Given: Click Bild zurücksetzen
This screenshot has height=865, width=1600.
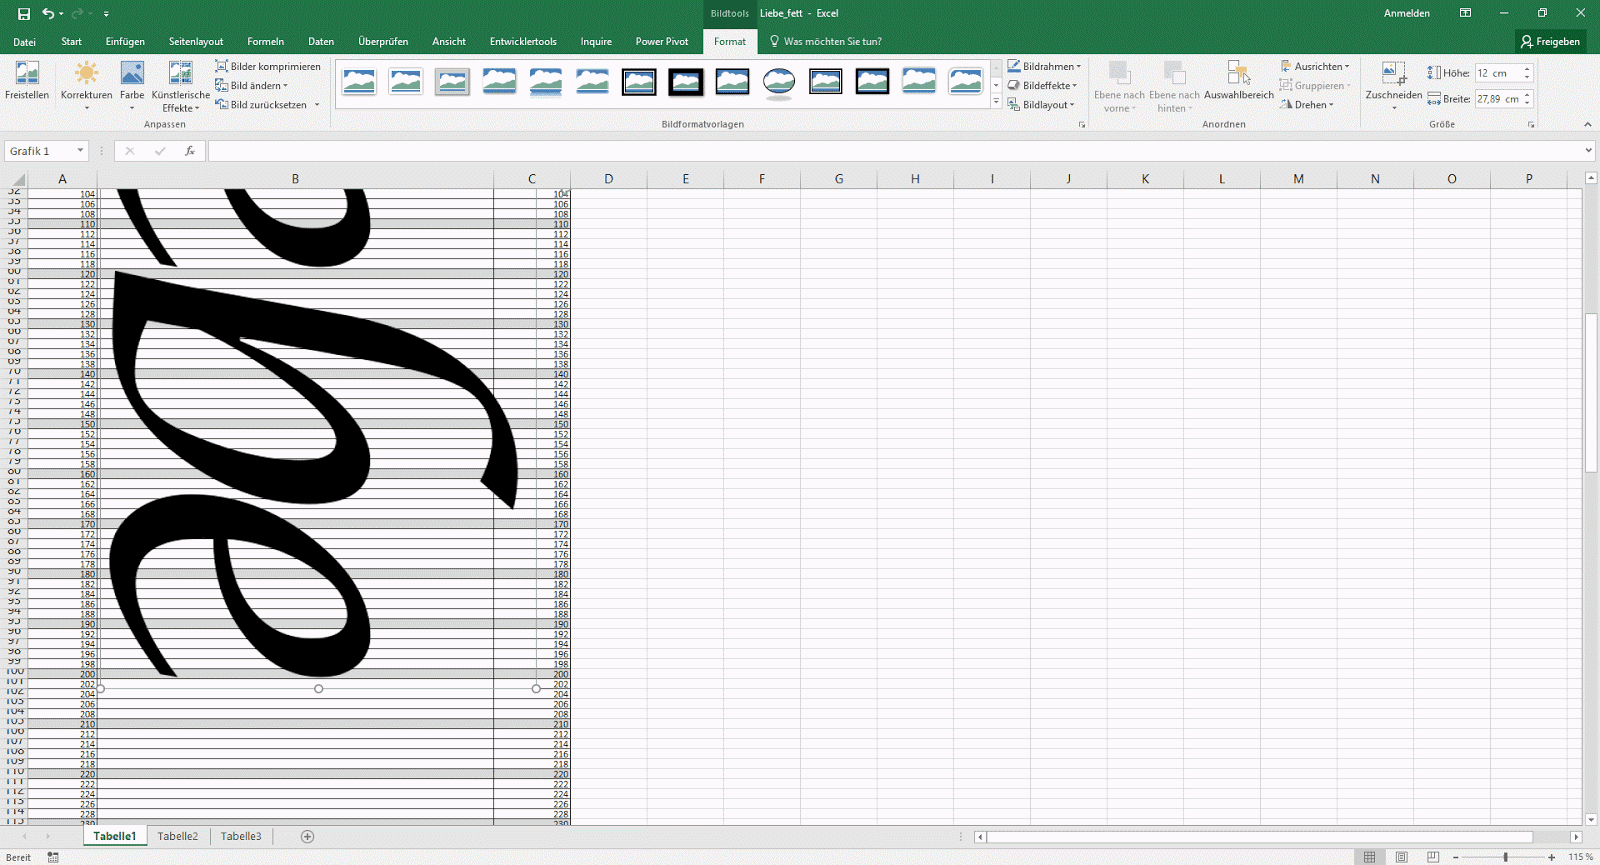Looking at the screenshot, I should 268,104.
